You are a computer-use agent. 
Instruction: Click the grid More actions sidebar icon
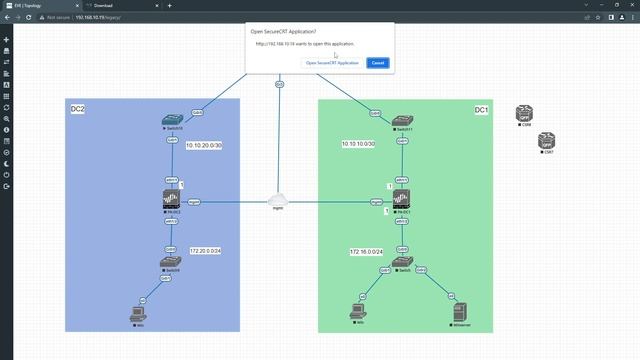(x=6, y=96)
